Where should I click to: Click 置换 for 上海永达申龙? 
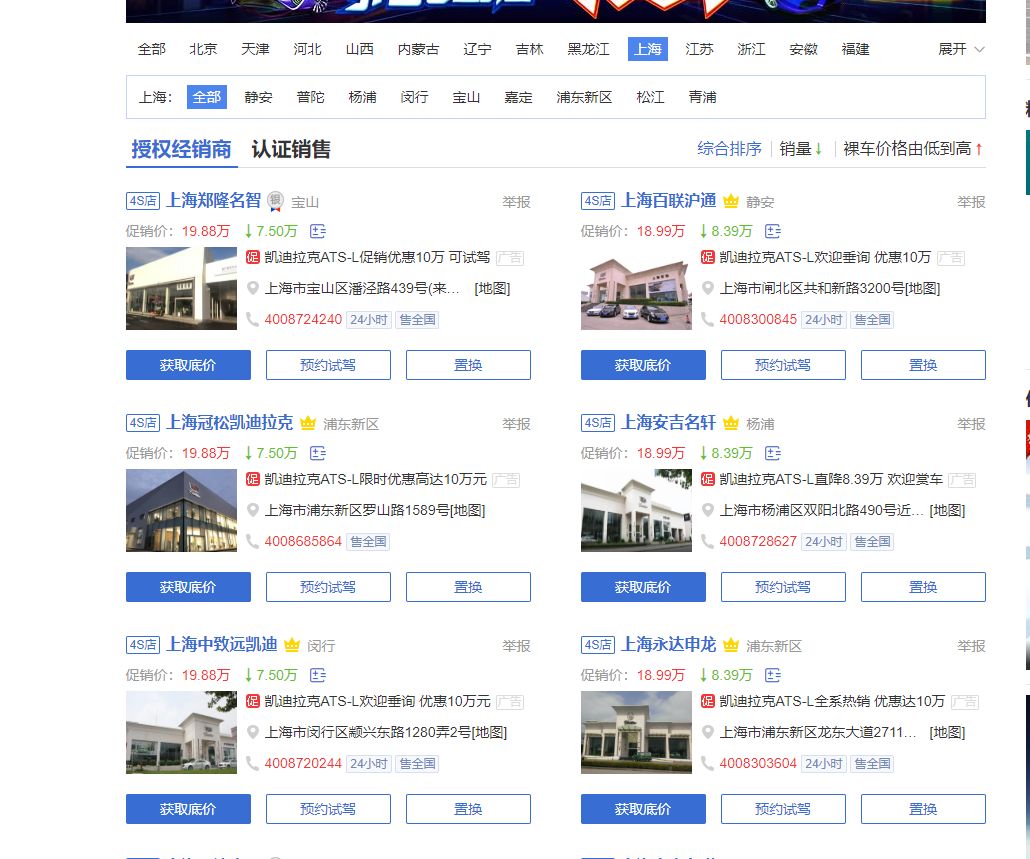click(x=924, y=809)
